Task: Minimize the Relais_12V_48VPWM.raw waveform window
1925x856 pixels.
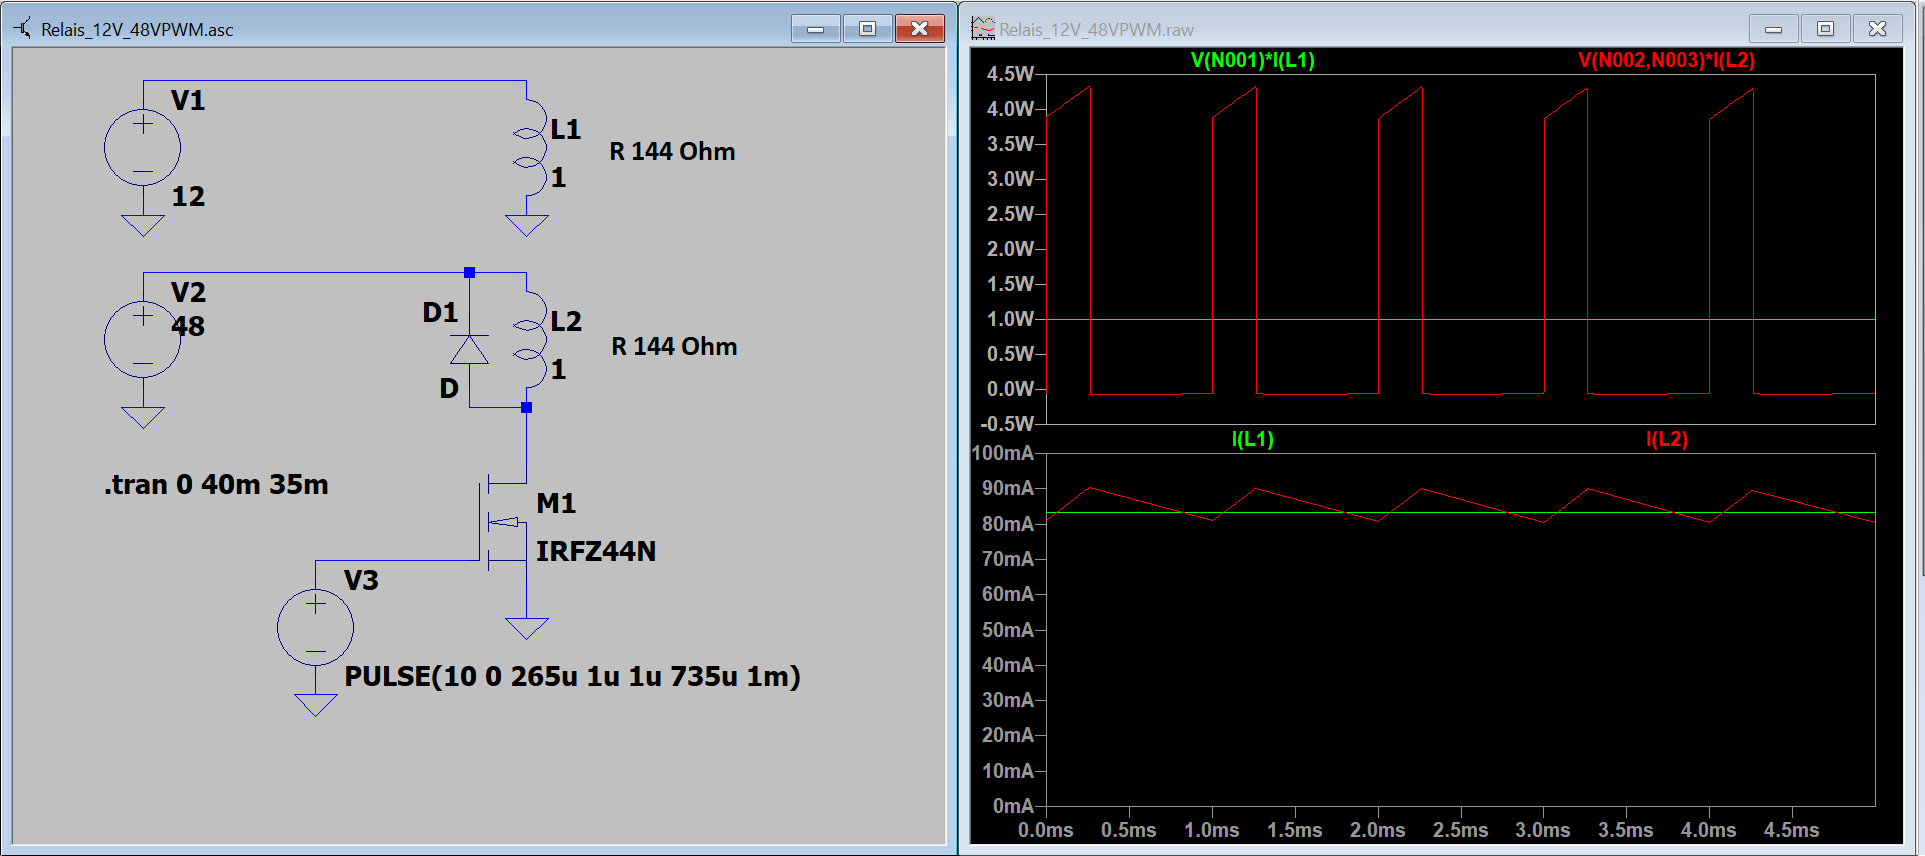Action: coord(1774,29)
